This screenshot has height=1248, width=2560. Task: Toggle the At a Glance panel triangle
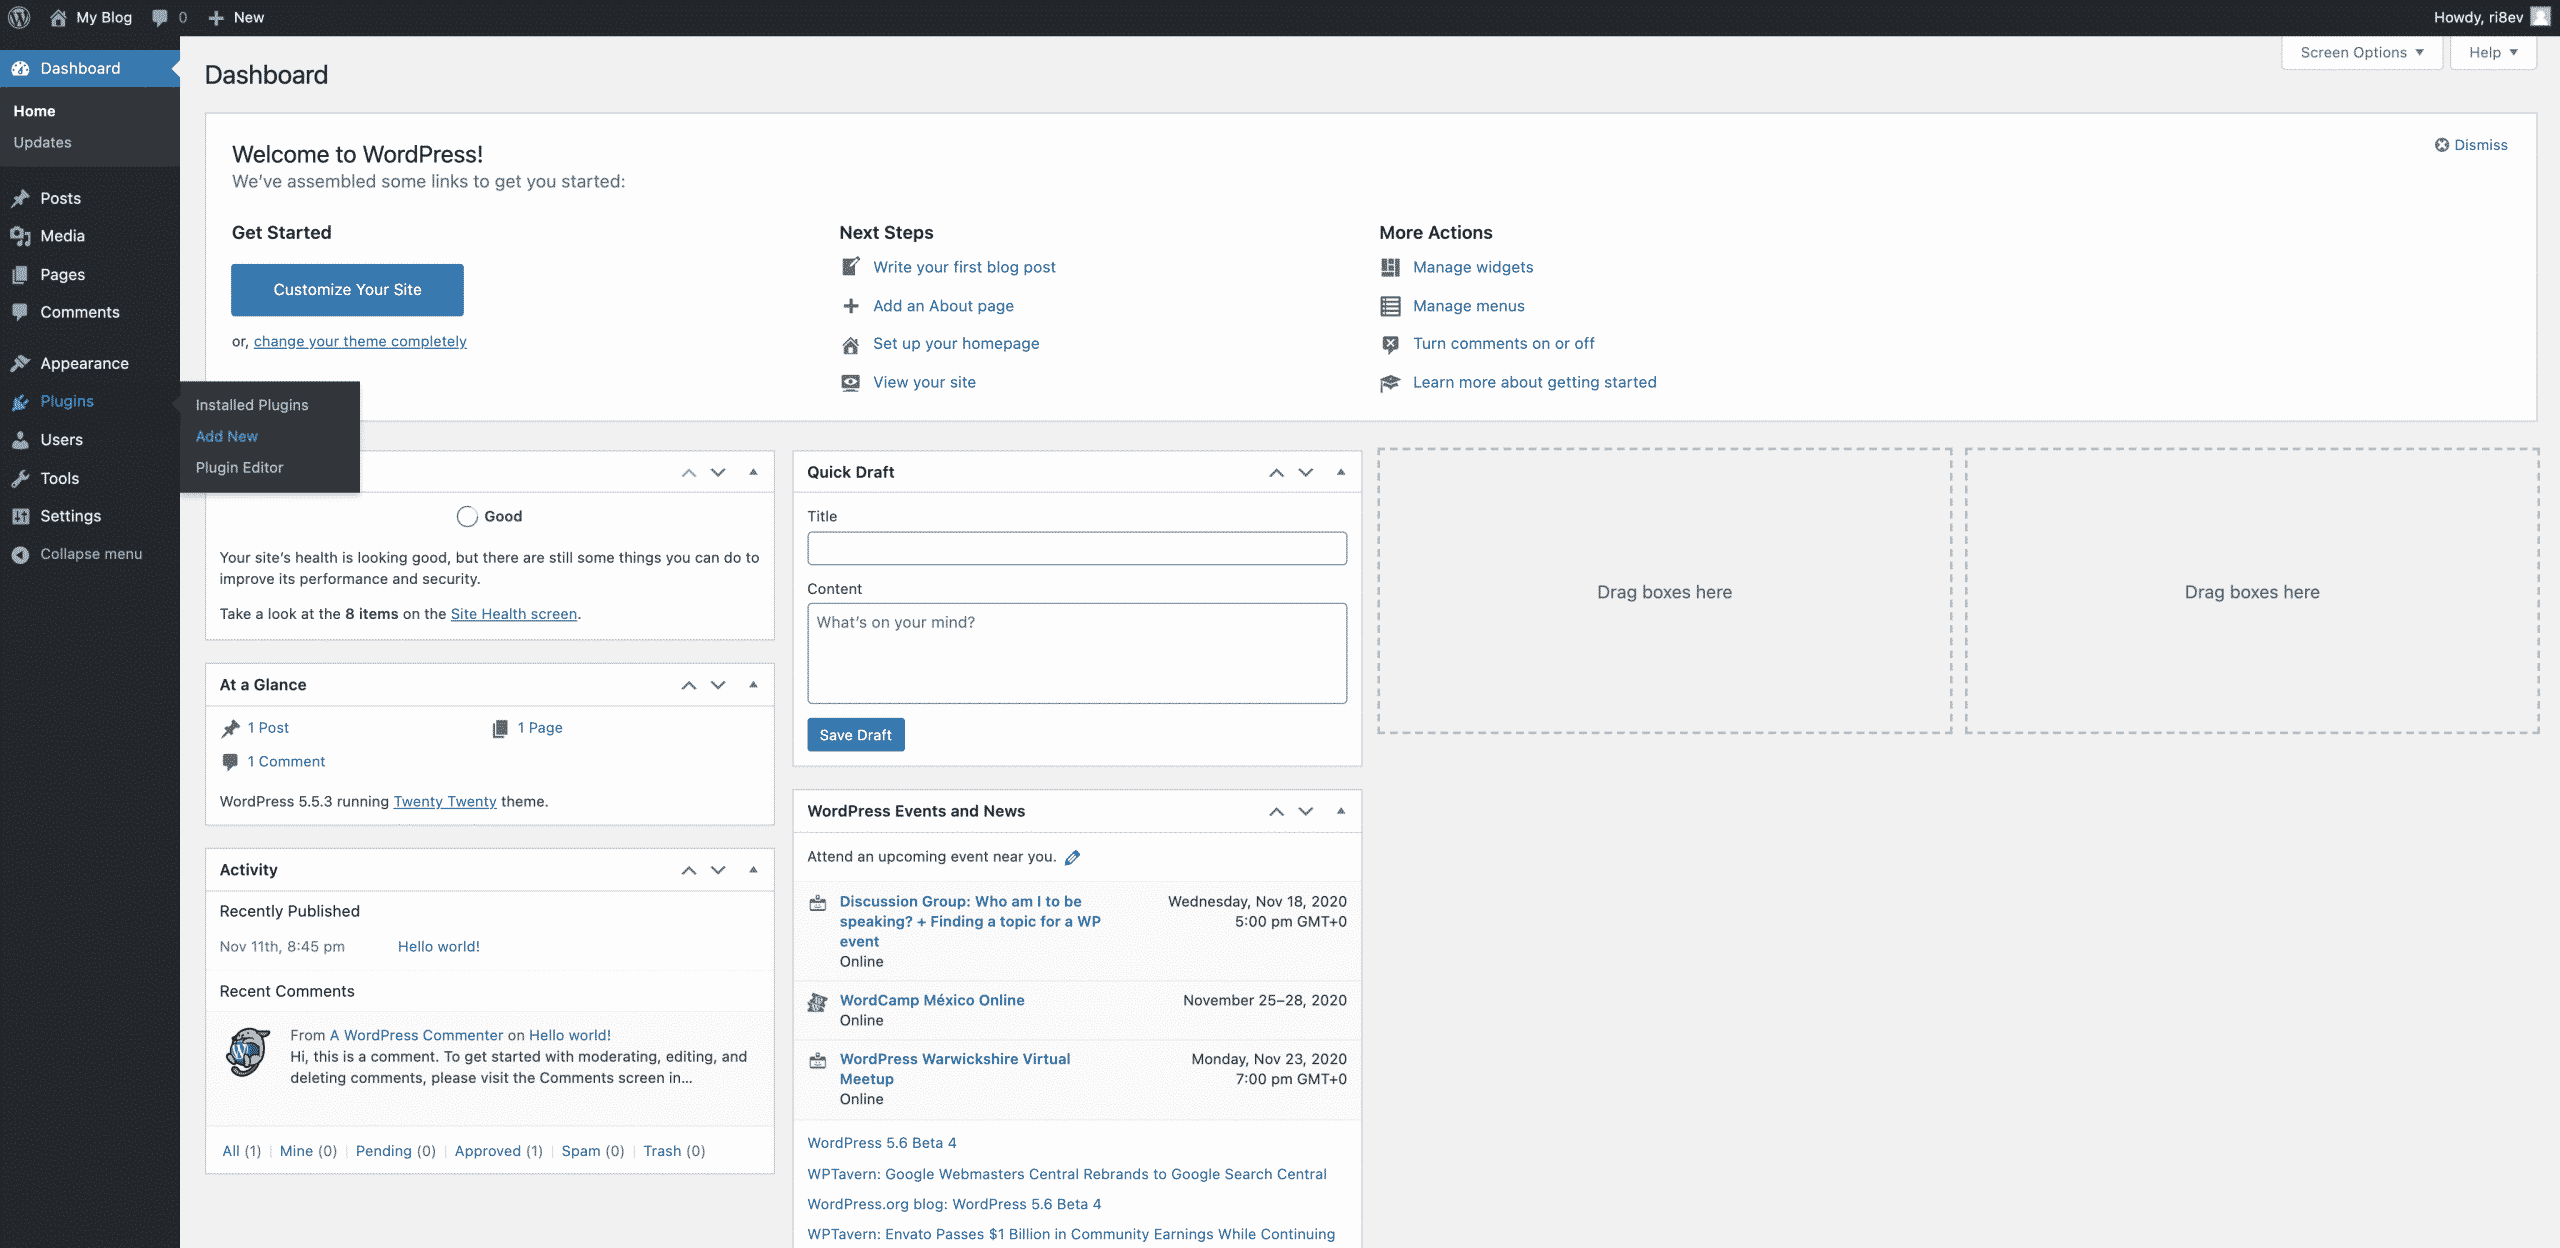[x=753, y=685]
